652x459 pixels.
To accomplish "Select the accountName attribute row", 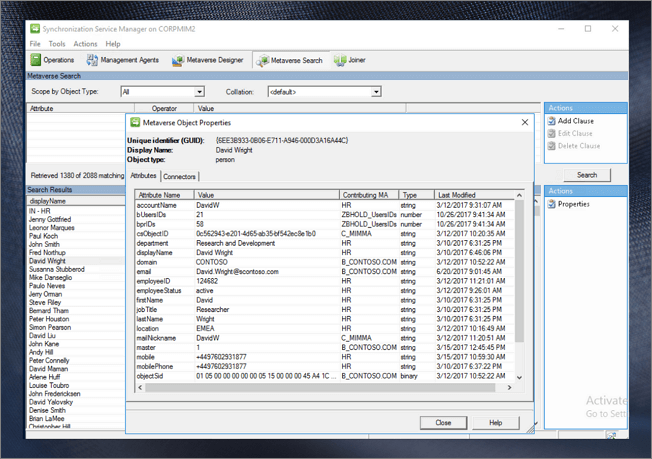I will (325, 205).
